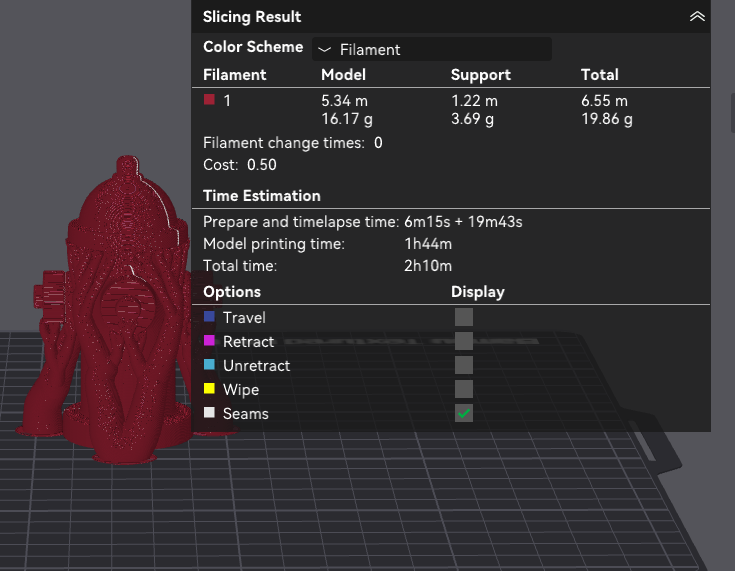
Task: Click the magenta Retract color icon
Action: click(209, 341)
